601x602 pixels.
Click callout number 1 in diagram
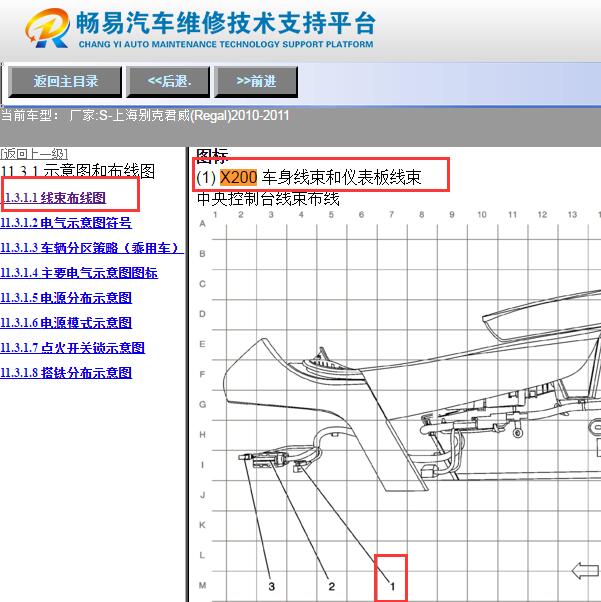[x=392, y=586]
